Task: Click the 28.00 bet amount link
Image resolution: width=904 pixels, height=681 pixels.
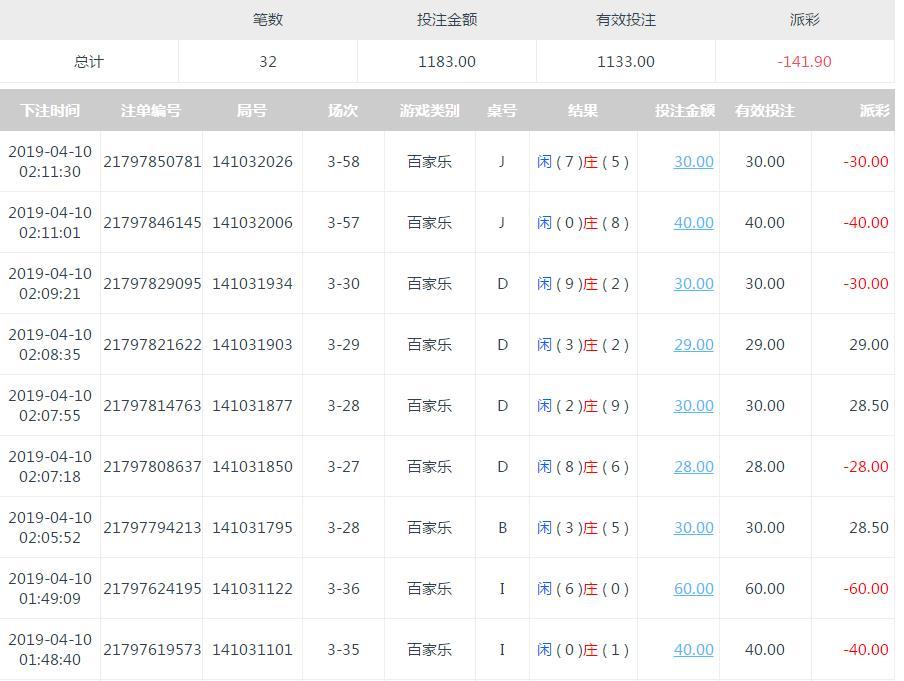Action: coord(694,466)
